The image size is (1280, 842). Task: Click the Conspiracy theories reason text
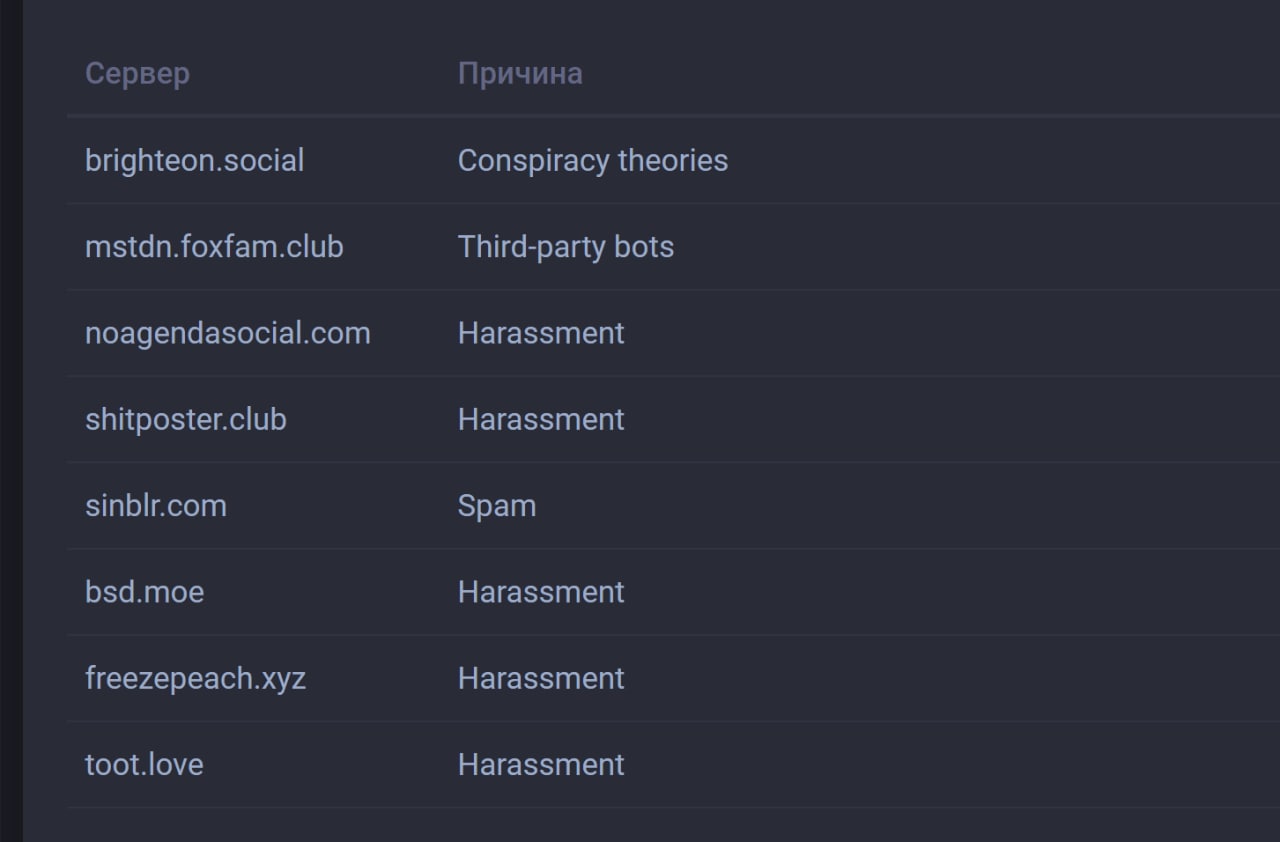click(593, 160)
